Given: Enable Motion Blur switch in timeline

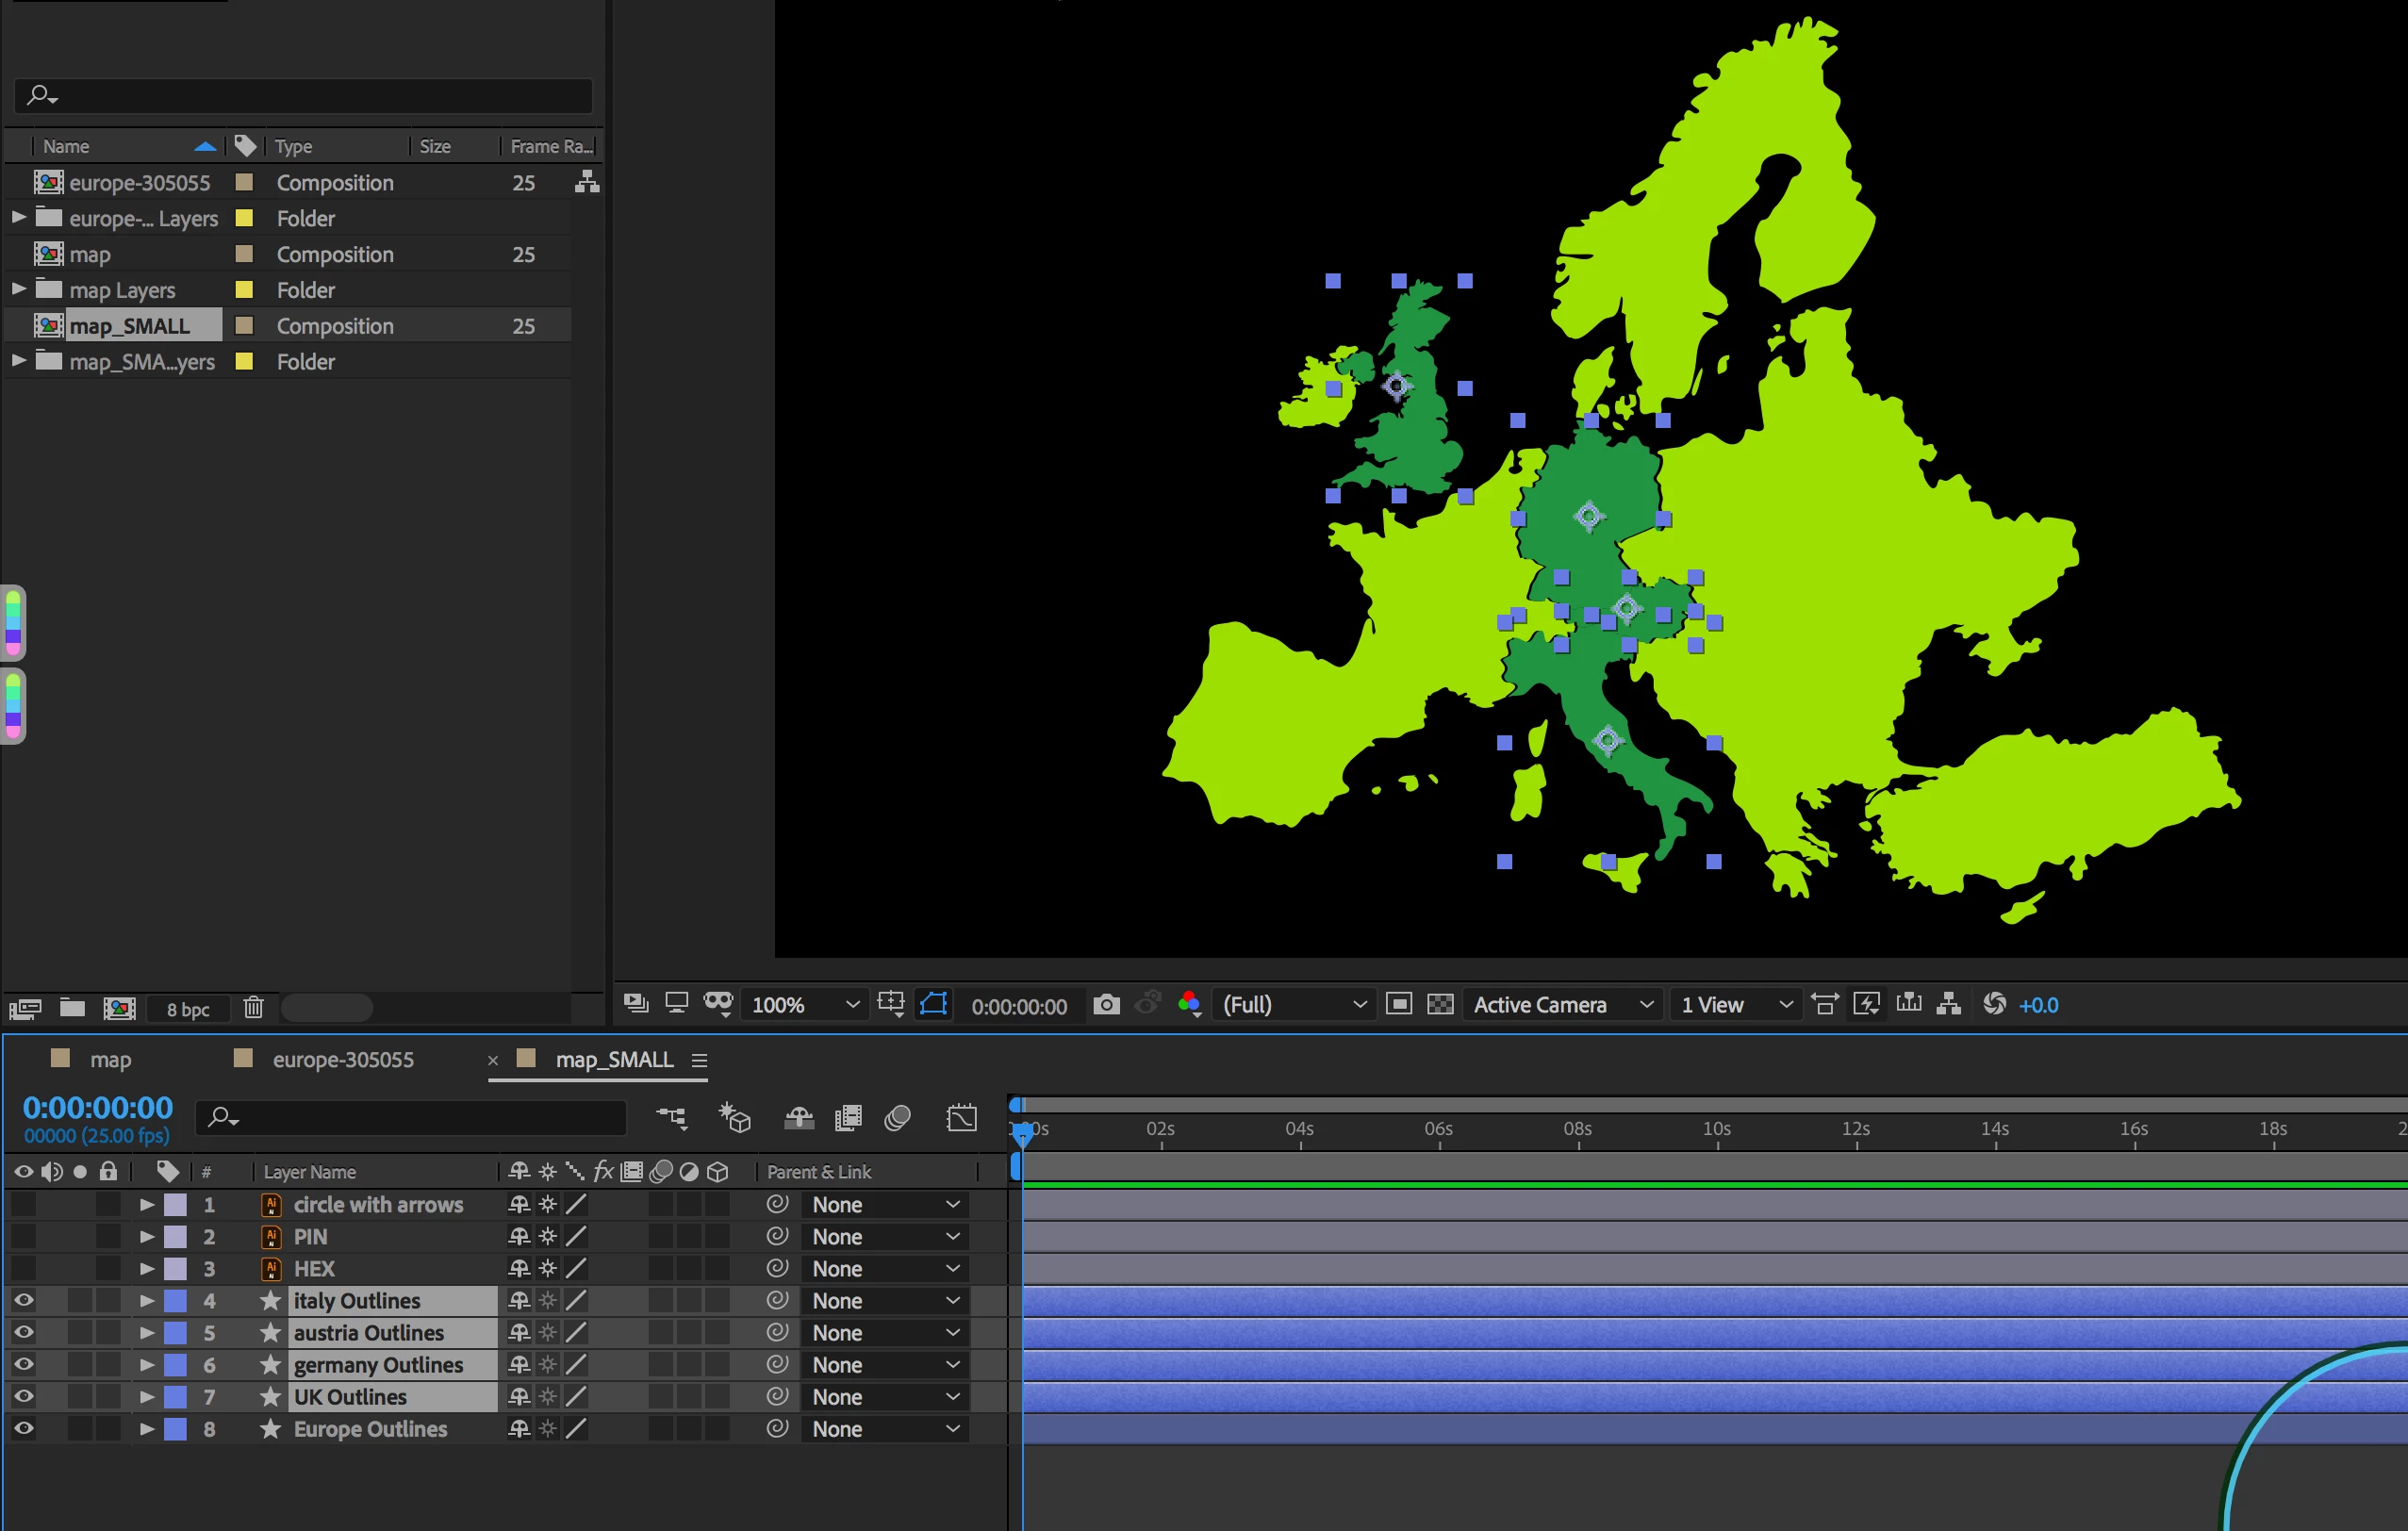Looking at the screenshot, I should click(x=897, y=1118).
